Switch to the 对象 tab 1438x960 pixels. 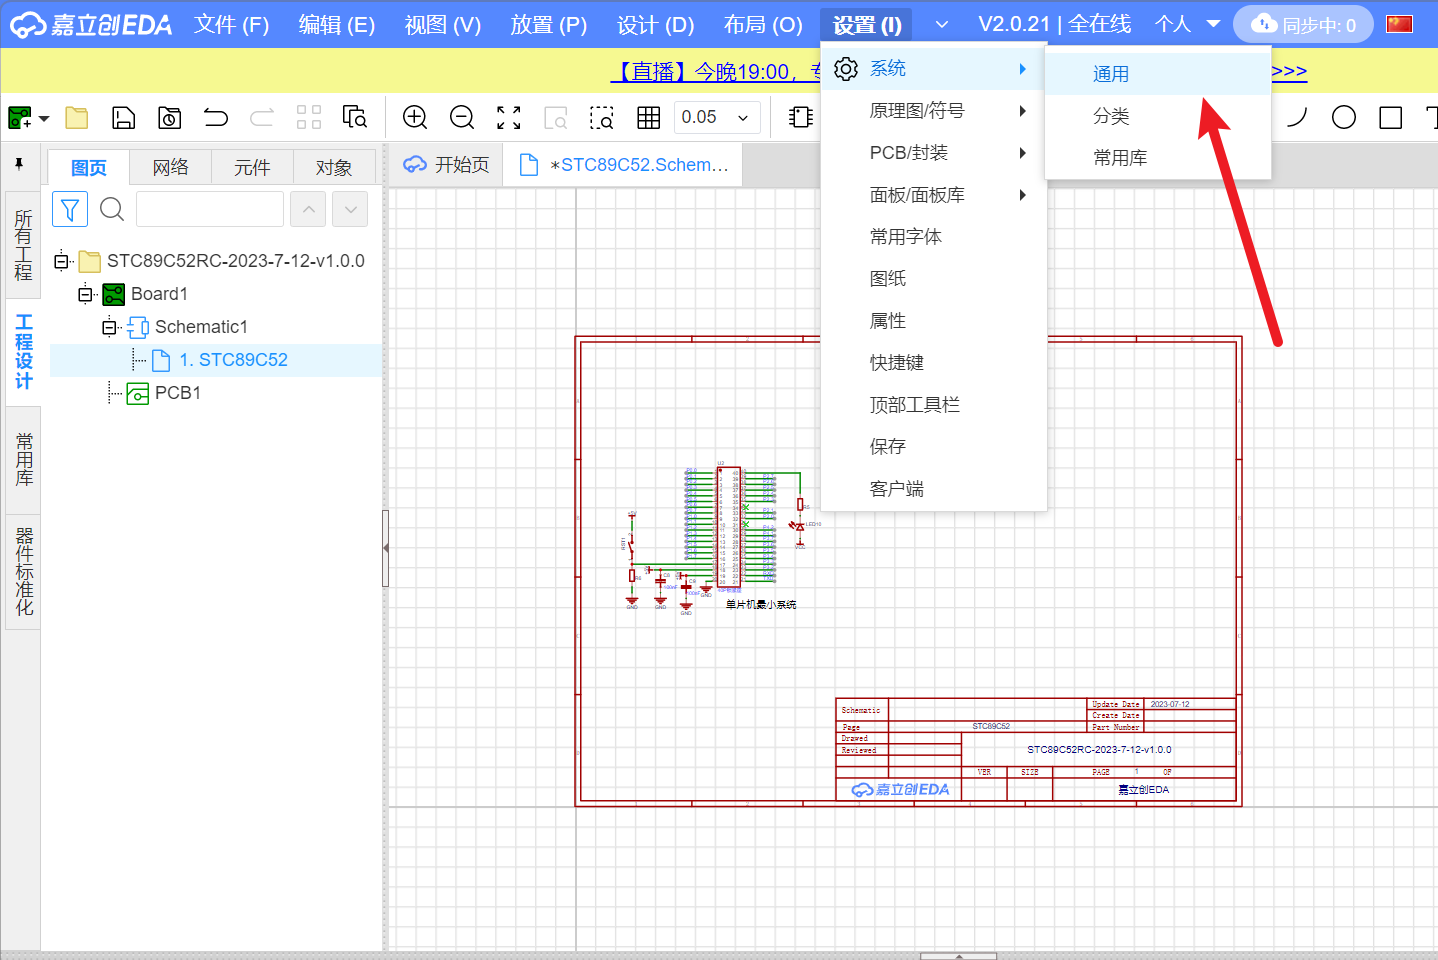tap(334, 167)
